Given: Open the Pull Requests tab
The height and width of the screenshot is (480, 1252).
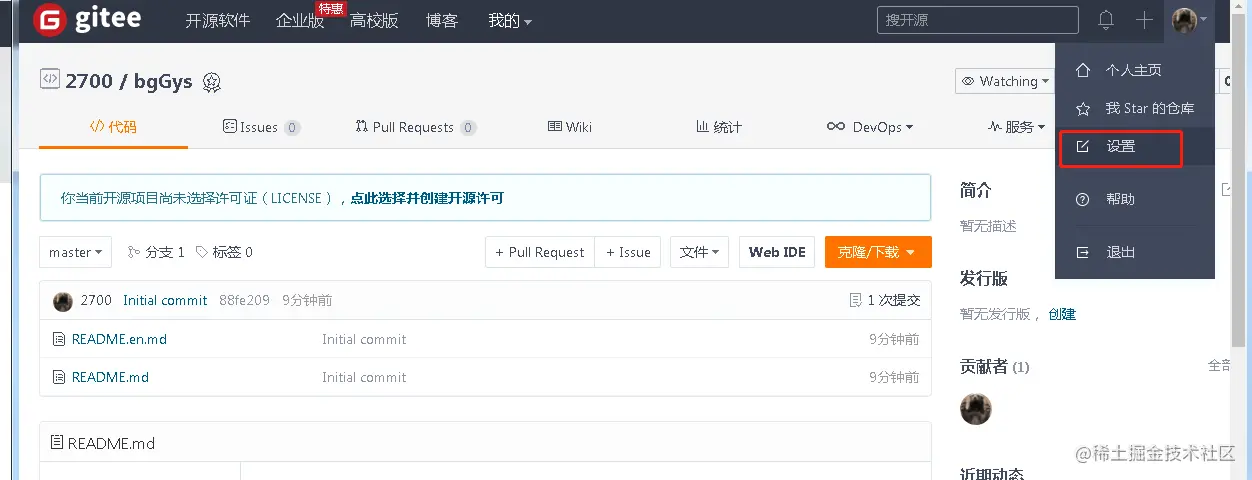Looking at the screenshot, I should click(x=416, y=127).
